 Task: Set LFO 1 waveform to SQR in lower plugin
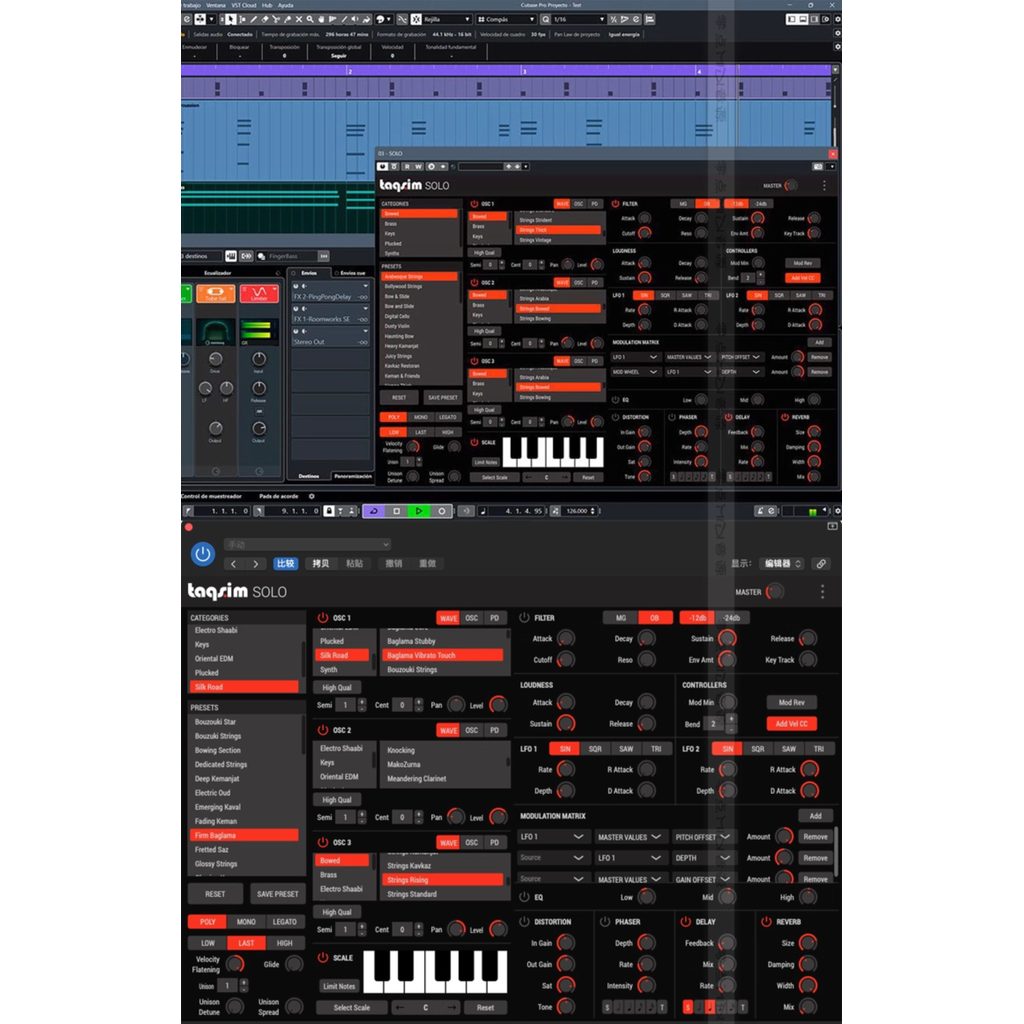595,748
